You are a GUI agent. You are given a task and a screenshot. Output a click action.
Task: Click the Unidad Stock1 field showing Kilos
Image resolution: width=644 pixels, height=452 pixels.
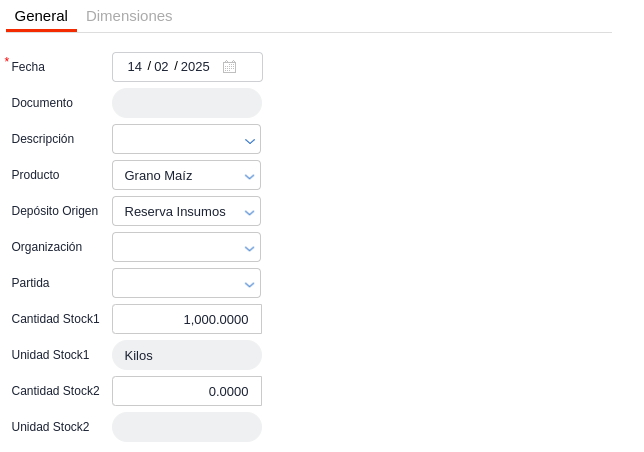pyautogui.click(x=187, y=355)
